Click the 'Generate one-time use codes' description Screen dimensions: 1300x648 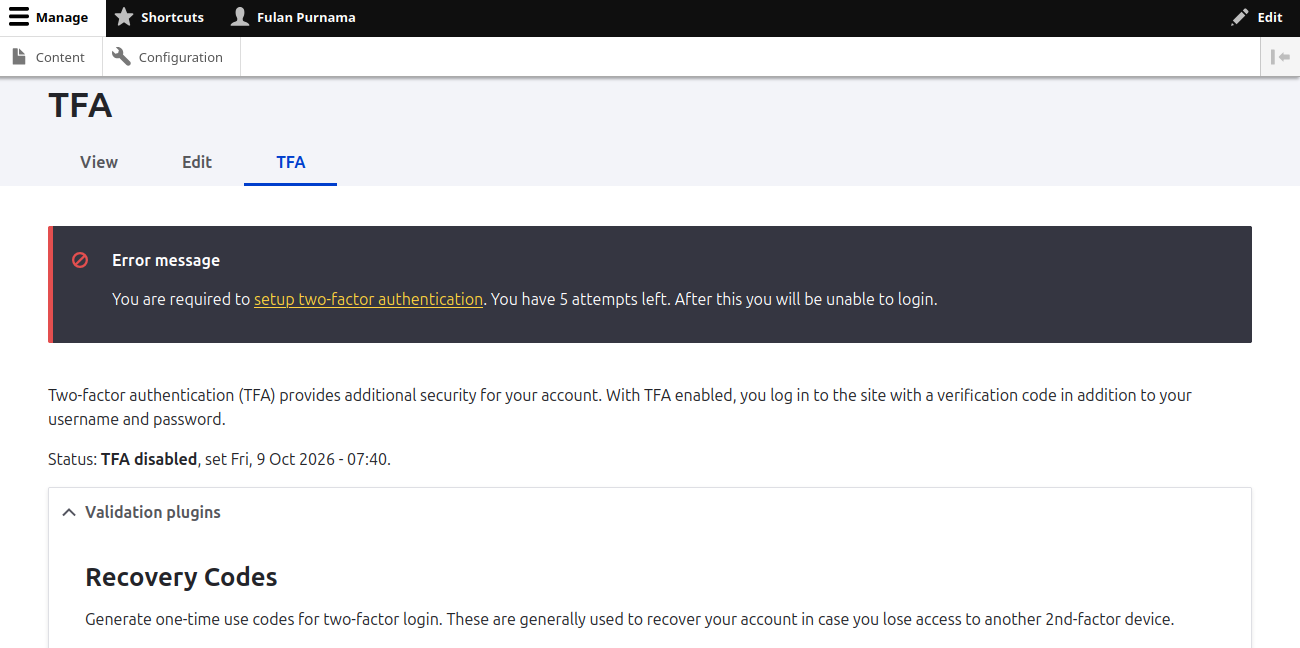pyautogui.click(x=629, y=619)
